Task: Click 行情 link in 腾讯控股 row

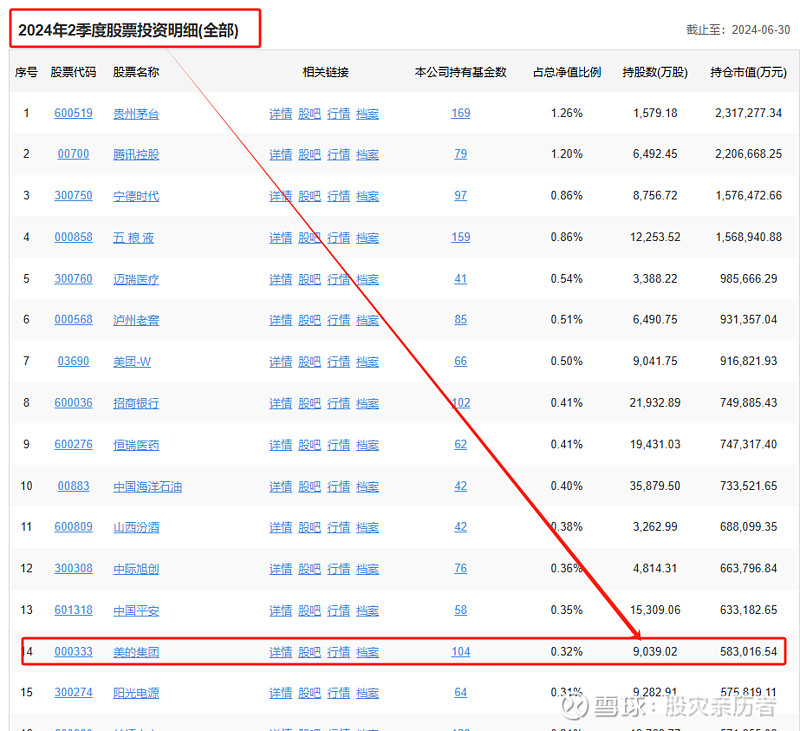Action: [x=338, y=155]
